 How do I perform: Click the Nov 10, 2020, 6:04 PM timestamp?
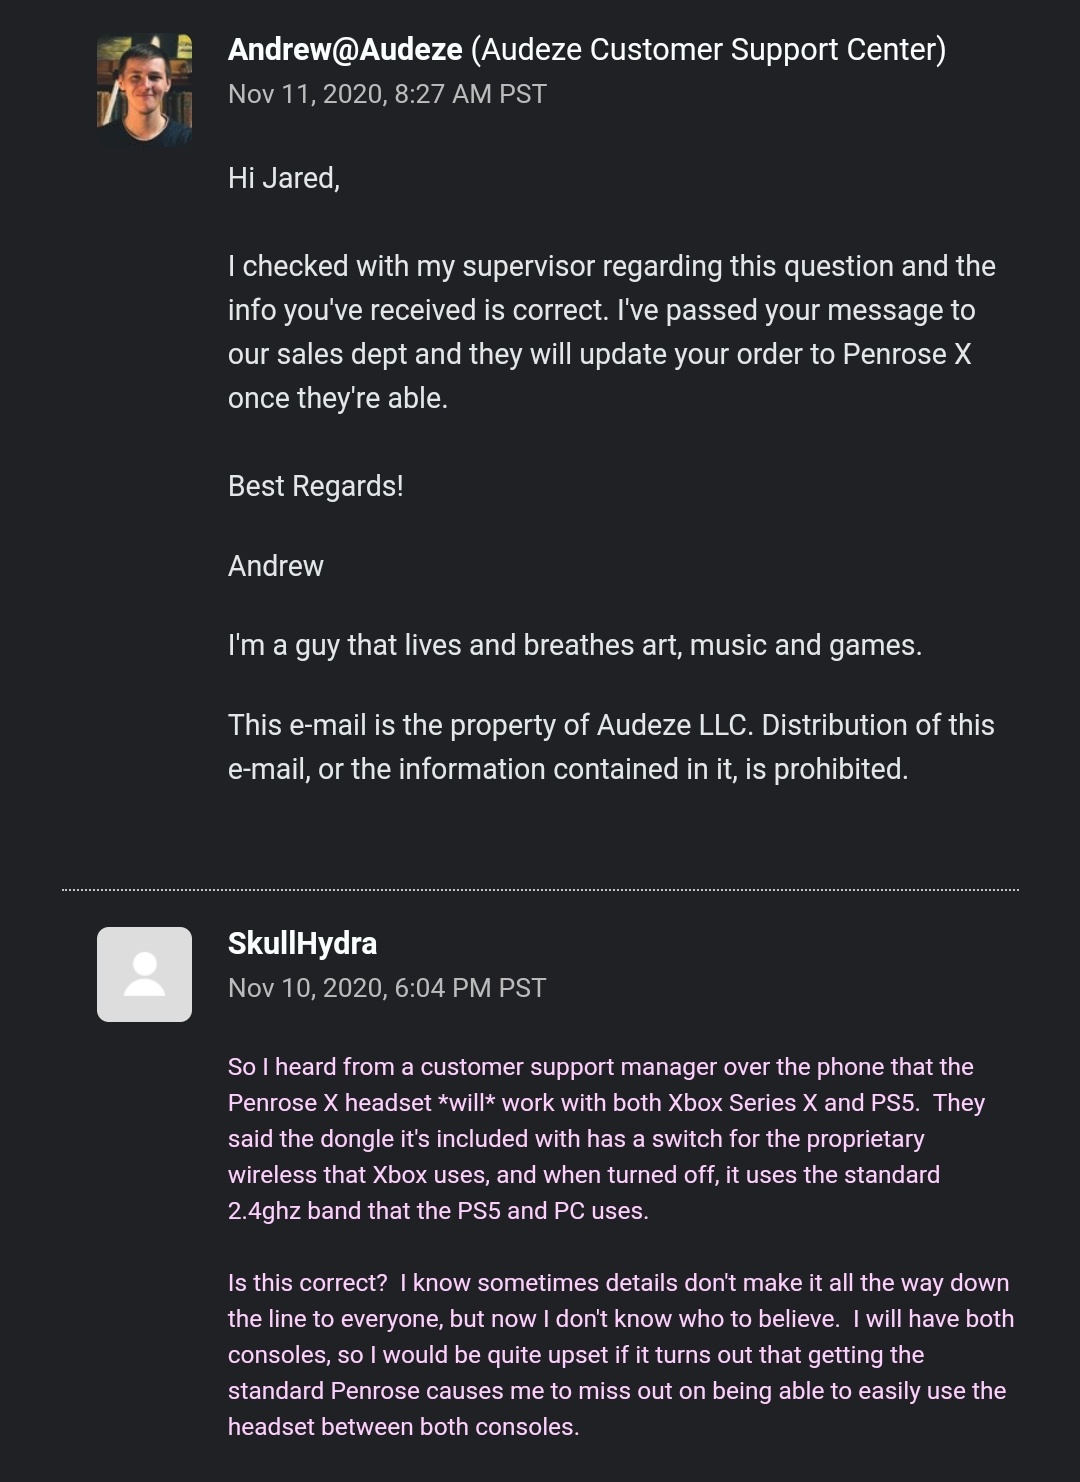[x=387, y=988]
